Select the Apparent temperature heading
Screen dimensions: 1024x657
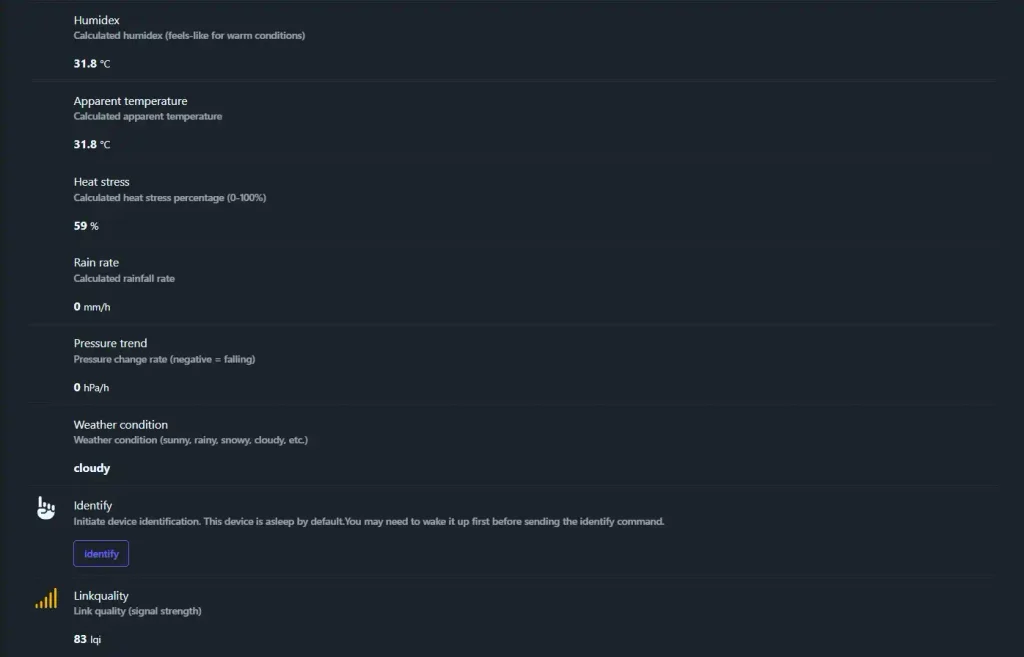[131, 101]
